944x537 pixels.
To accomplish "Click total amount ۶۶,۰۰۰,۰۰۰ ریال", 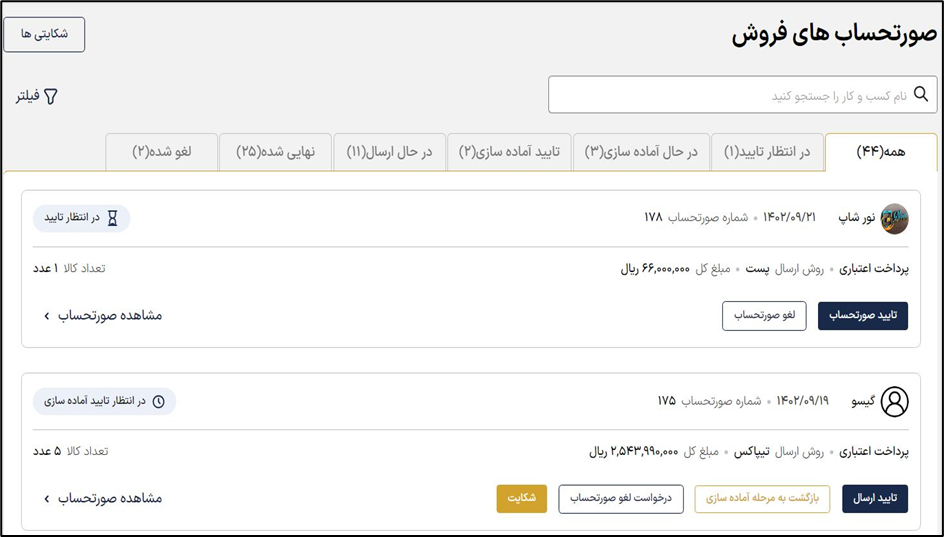I will (655, 270).
